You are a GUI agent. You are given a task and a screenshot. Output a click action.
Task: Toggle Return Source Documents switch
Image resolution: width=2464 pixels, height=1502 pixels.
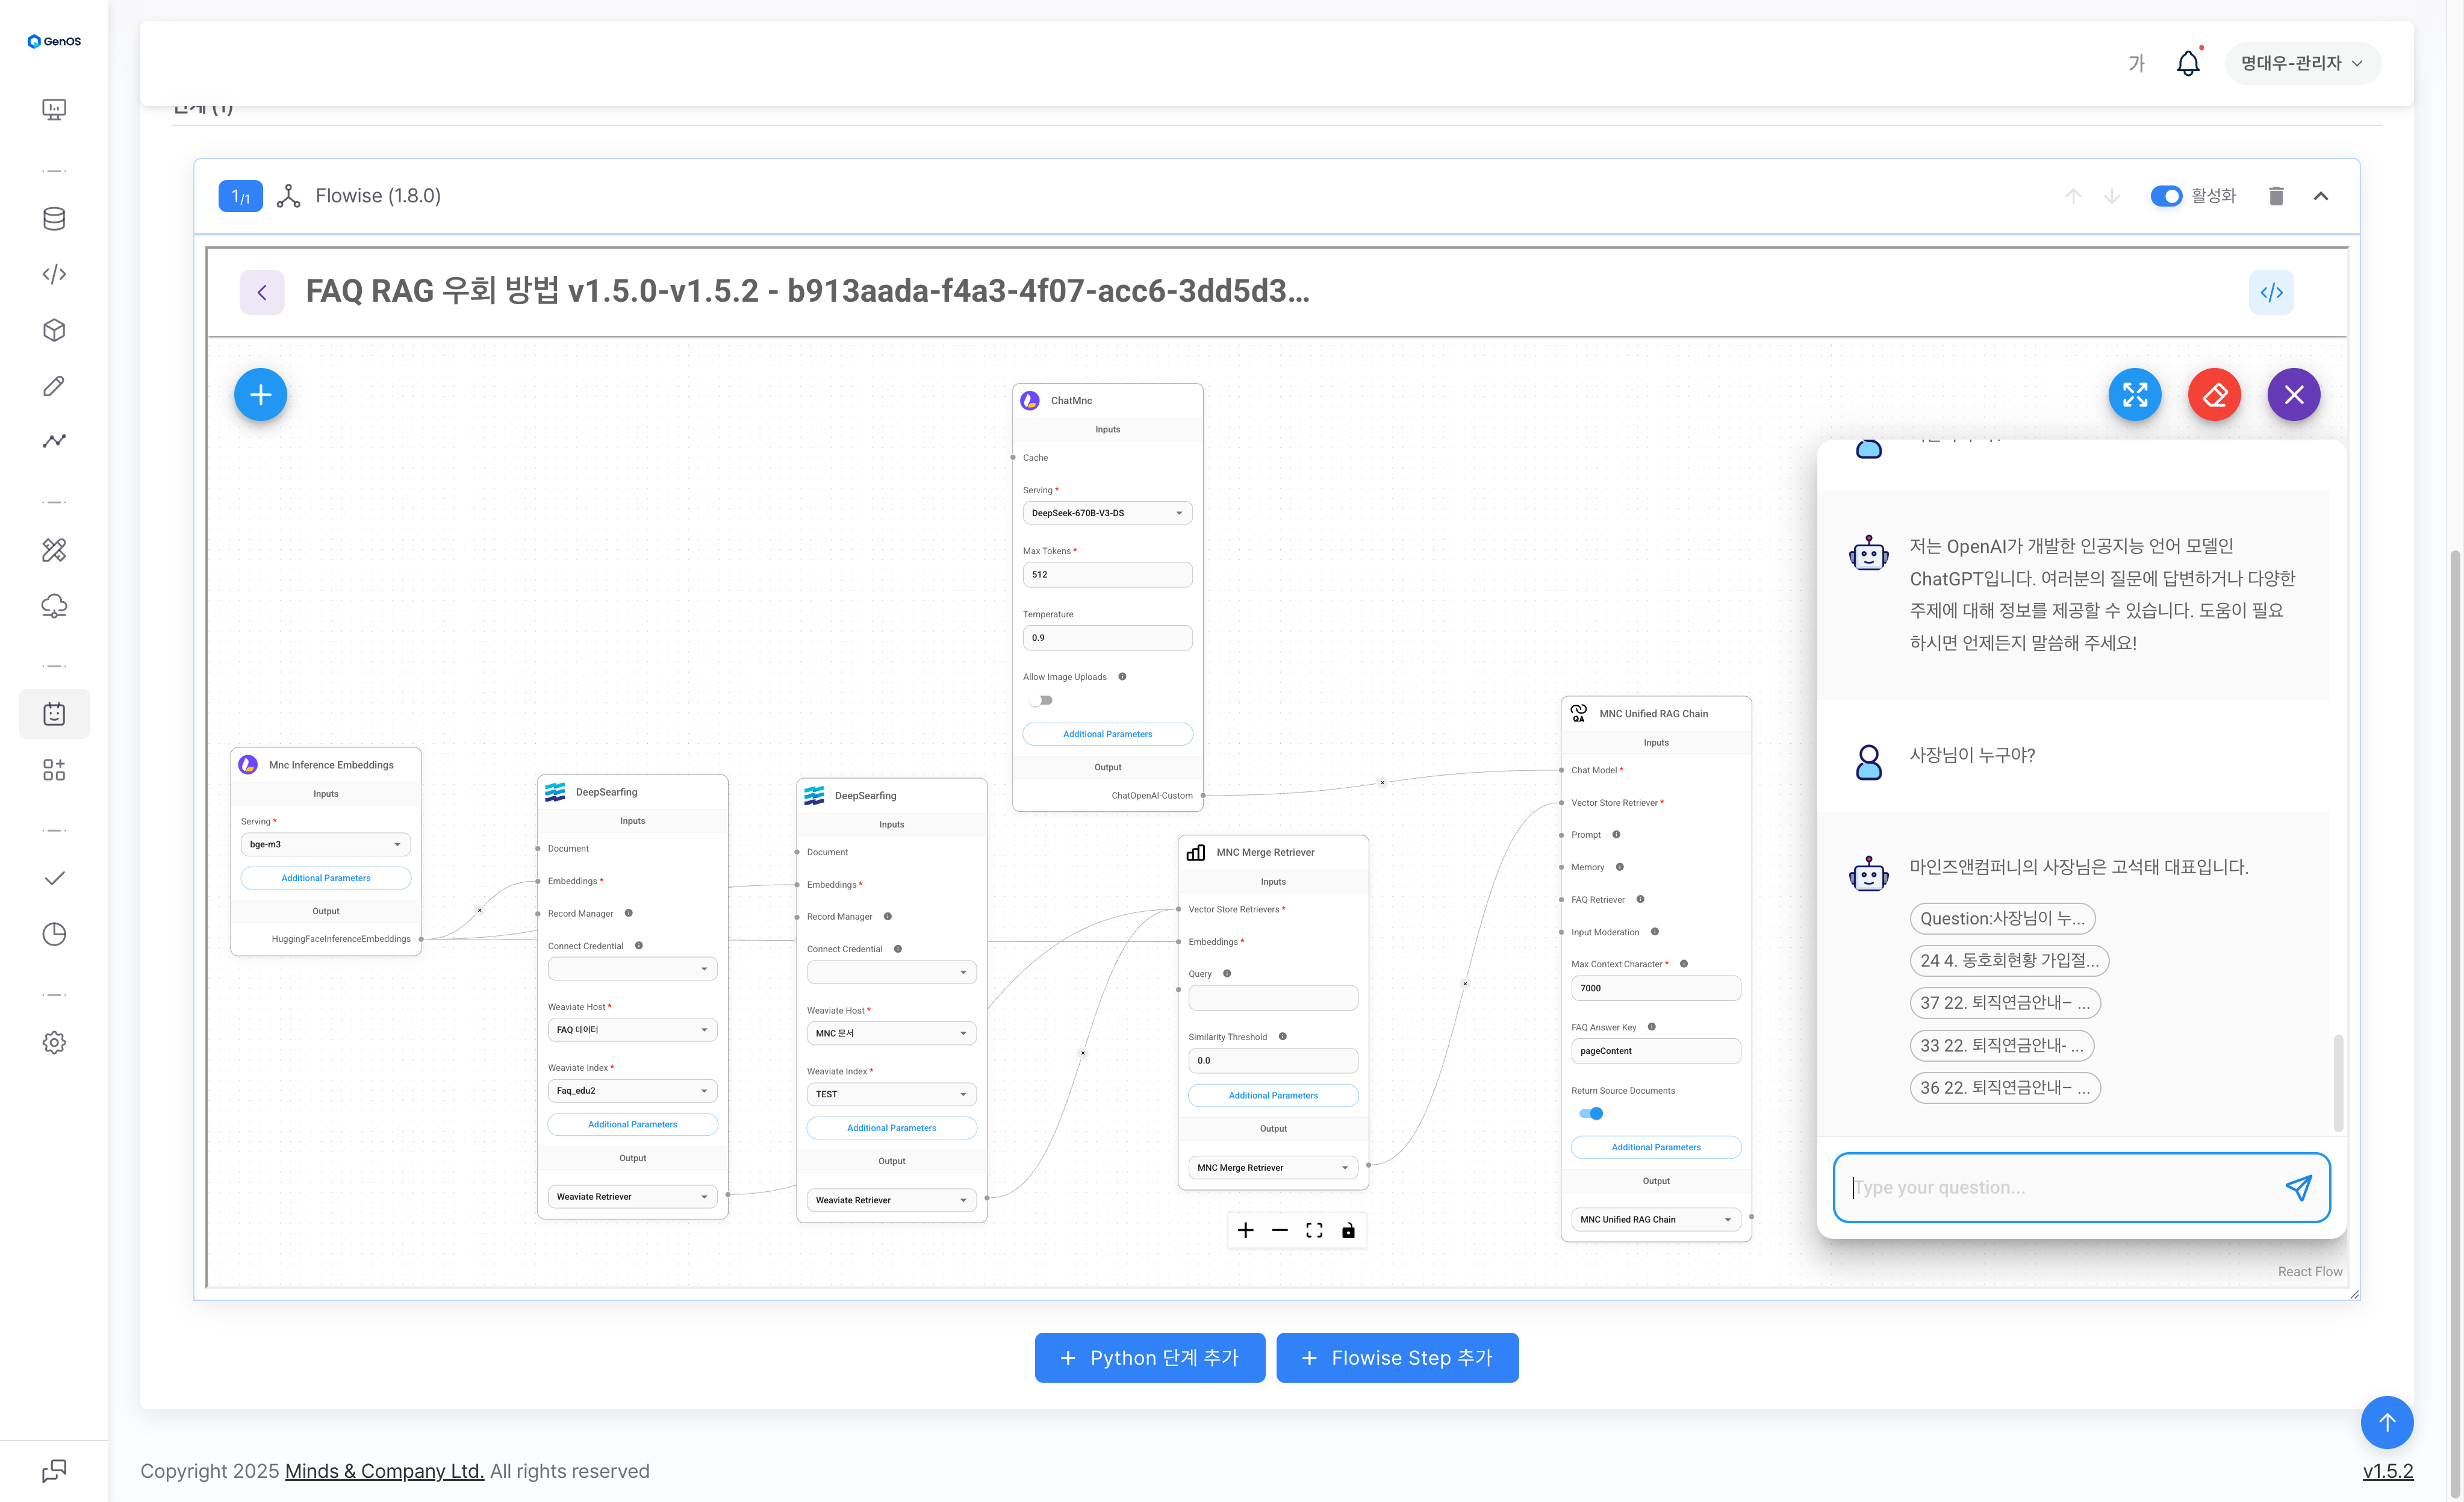tap(1590, 1114)
